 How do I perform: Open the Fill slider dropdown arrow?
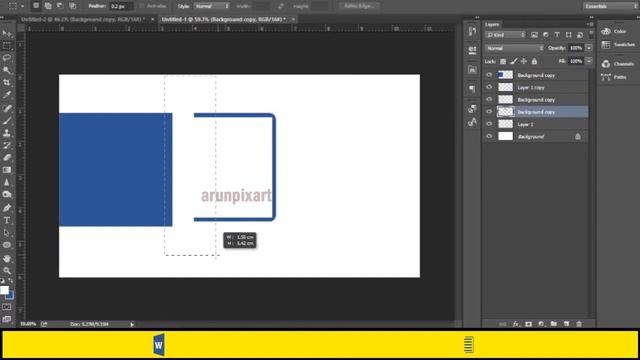[589, 61]
